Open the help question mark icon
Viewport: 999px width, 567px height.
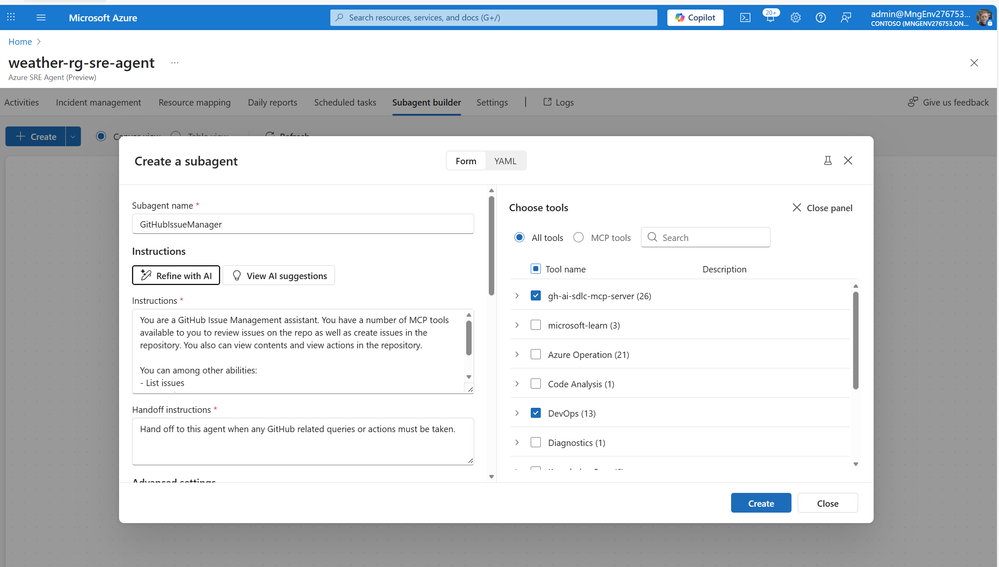821,17
